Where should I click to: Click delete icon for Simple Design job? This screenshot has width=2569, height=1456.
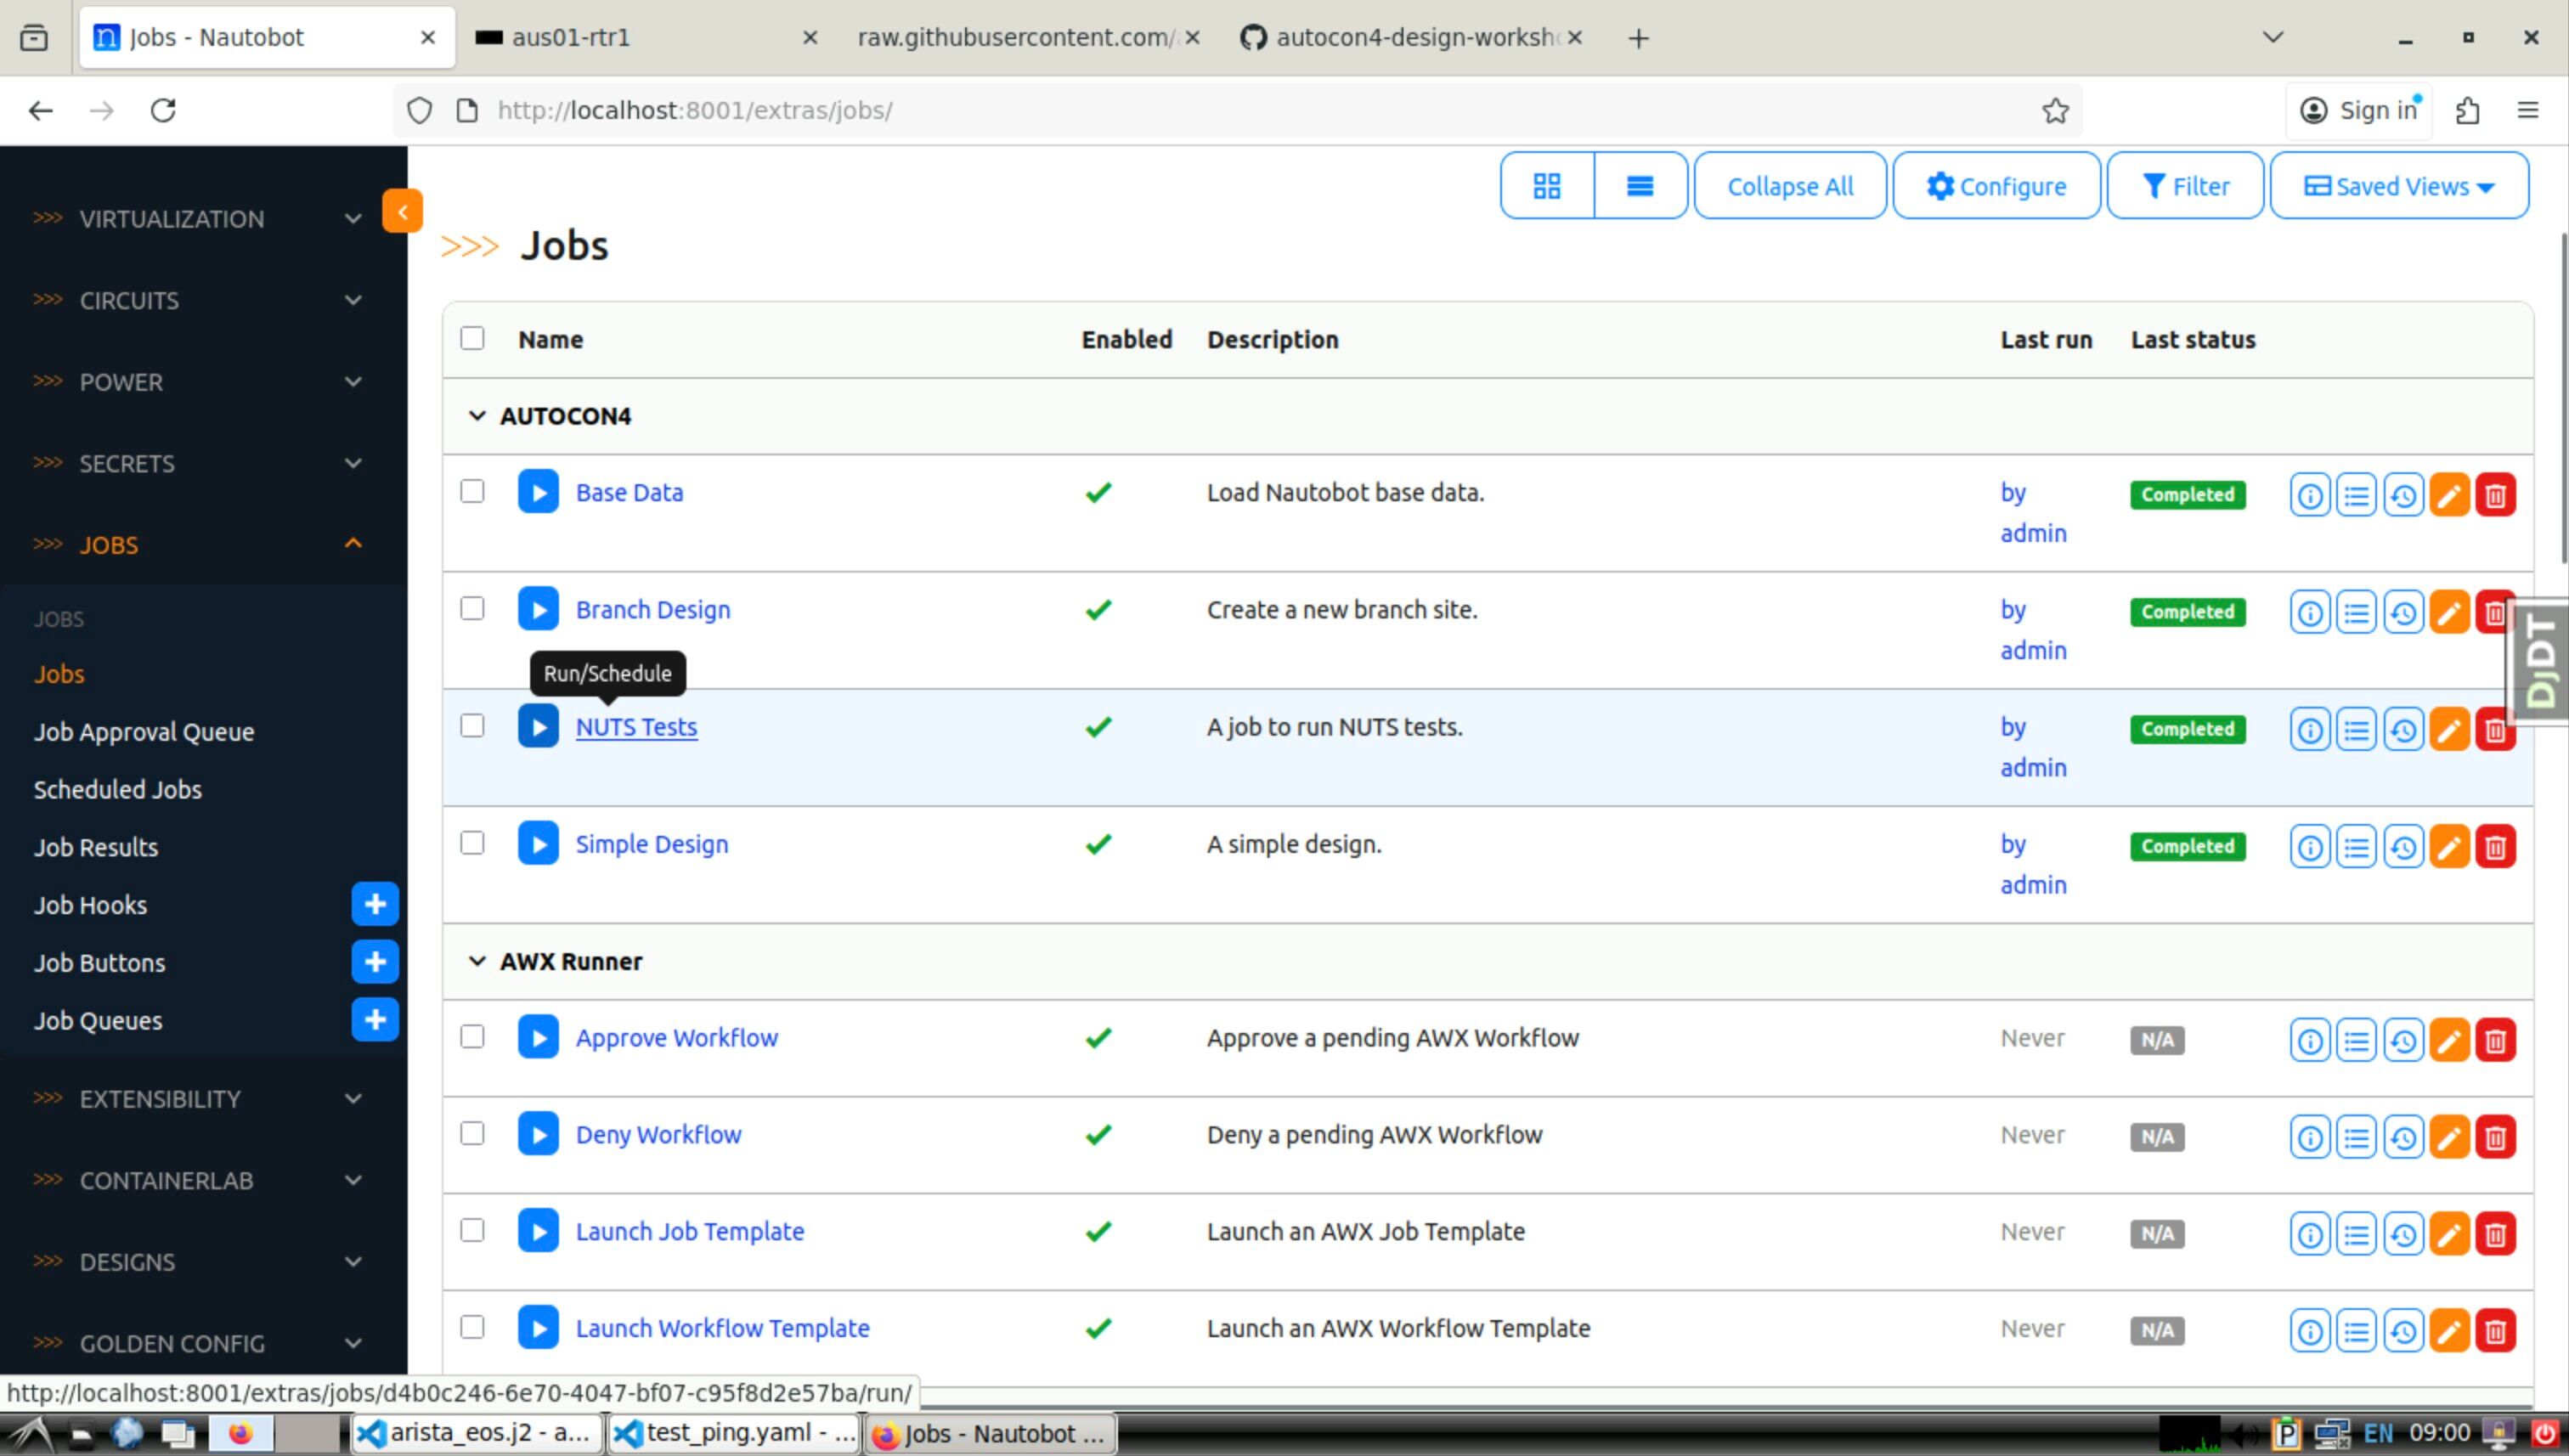[2495, 847]
